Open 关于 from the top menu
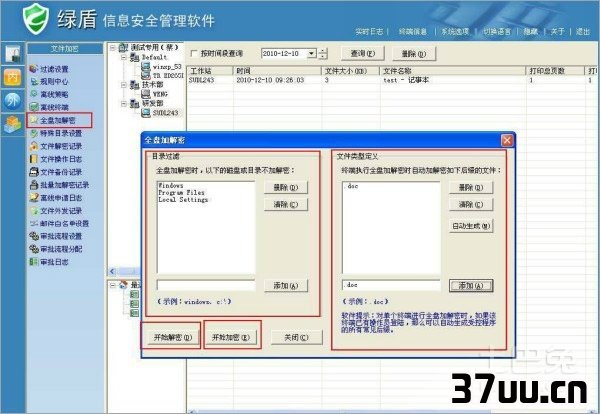 (x=558, y=31)
